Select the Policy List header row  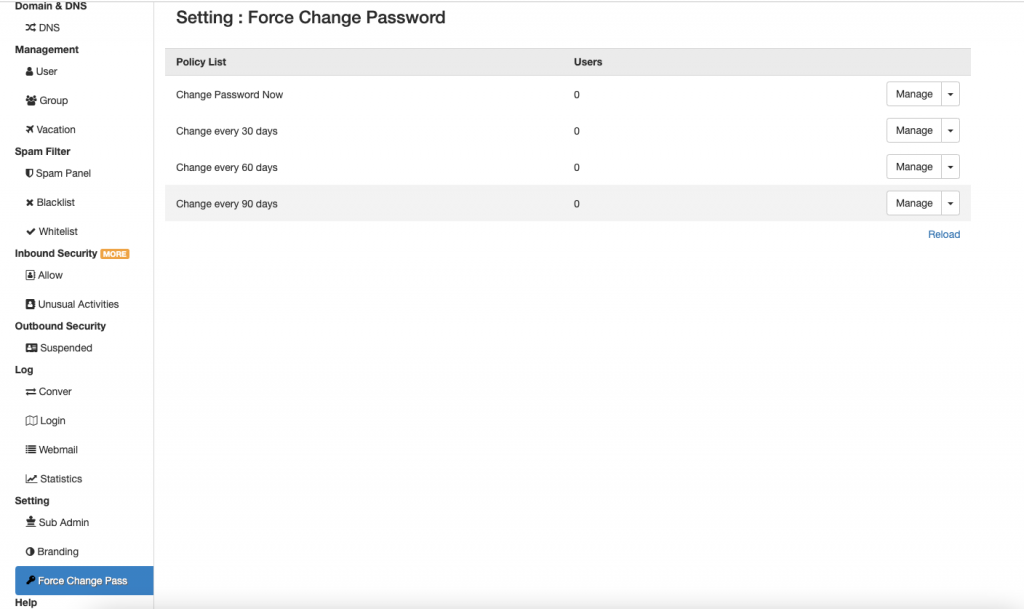tap(199, 62)
